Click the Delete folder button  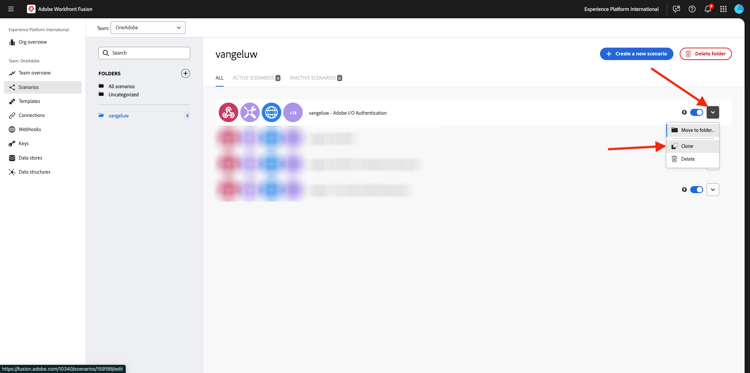(706, 54)
